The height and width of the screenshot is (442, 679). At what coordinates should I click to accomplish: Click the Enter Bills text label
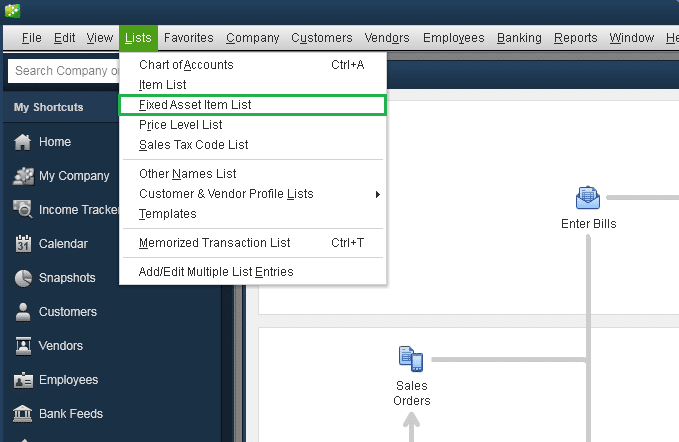point(588,224)
